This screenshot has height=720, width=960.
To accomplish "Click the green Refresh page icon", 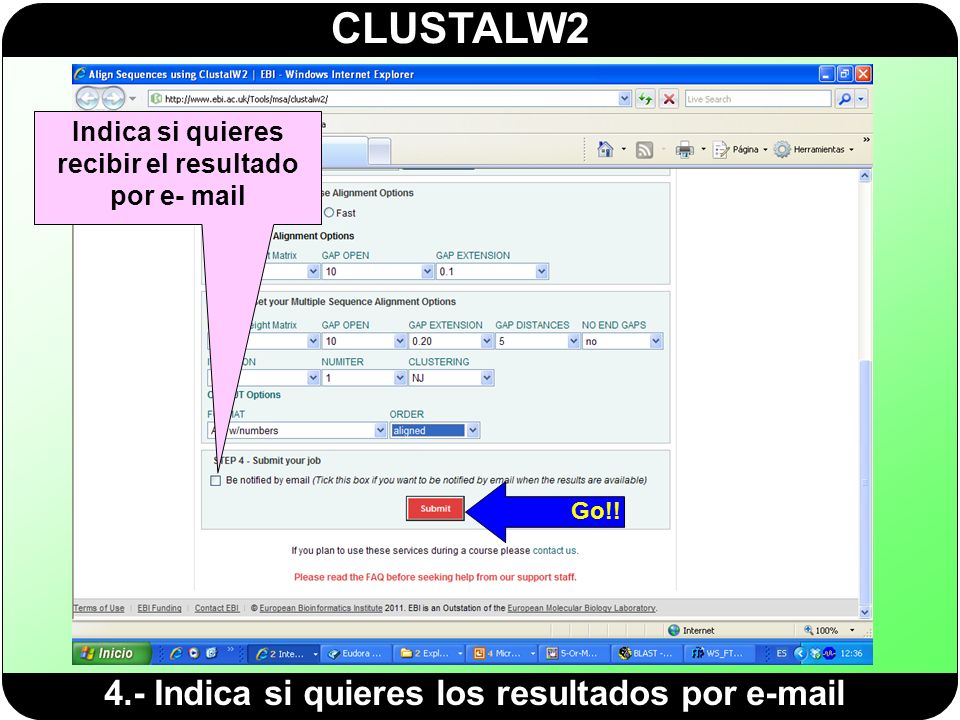I will pyautogui.click(x=645, y=99).
